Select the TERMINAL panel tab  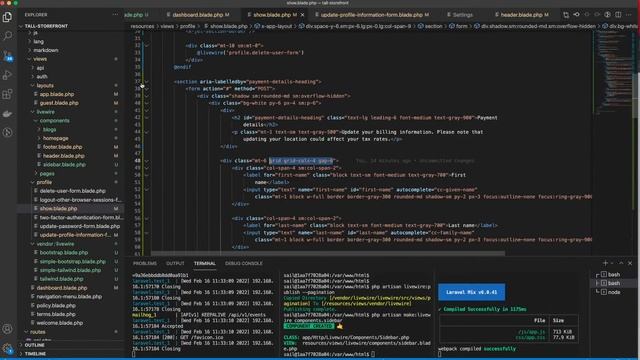pyautogui.click(x=204, y=263)
